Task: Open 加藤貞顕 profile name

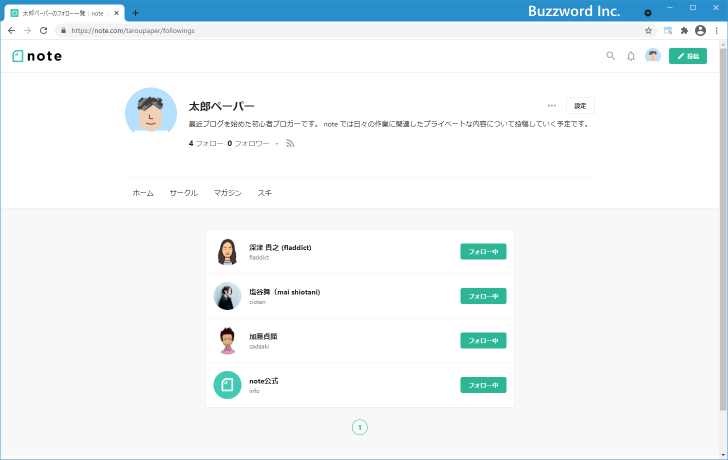Action: click(263, 337)
